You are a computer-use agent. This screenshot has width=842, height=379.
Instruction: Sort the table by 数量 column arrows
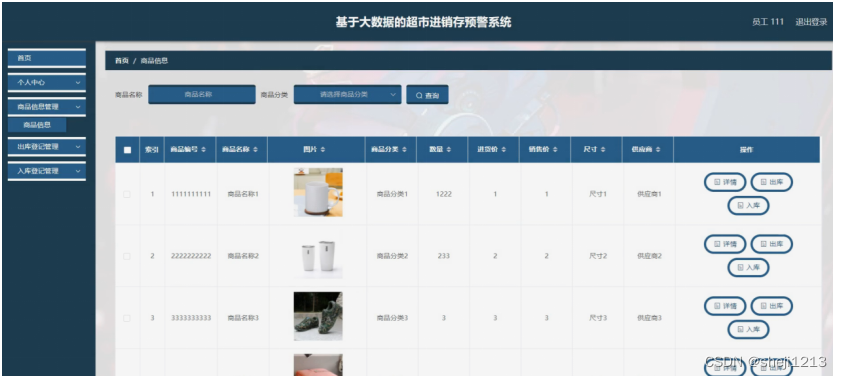pyautogui.click(x=449, y=150)
